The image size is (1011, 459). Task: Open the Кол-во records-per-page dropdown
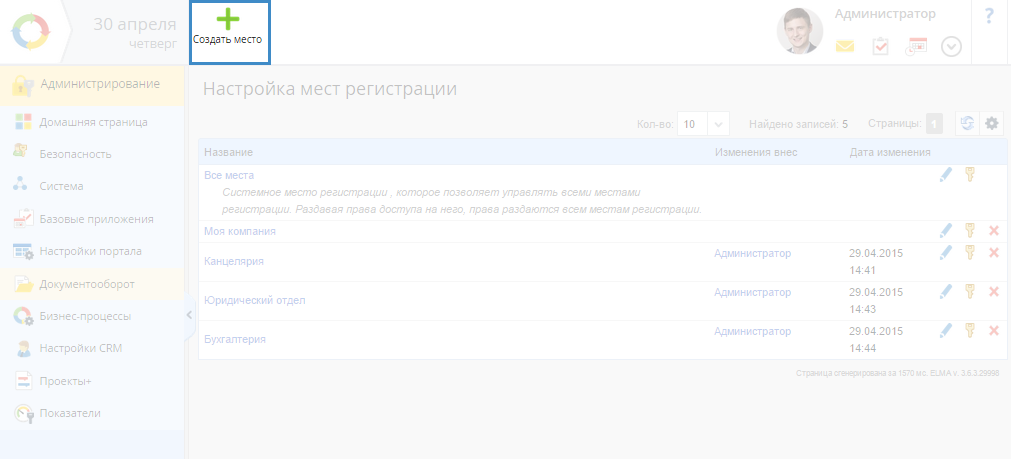tap(718, 124)
